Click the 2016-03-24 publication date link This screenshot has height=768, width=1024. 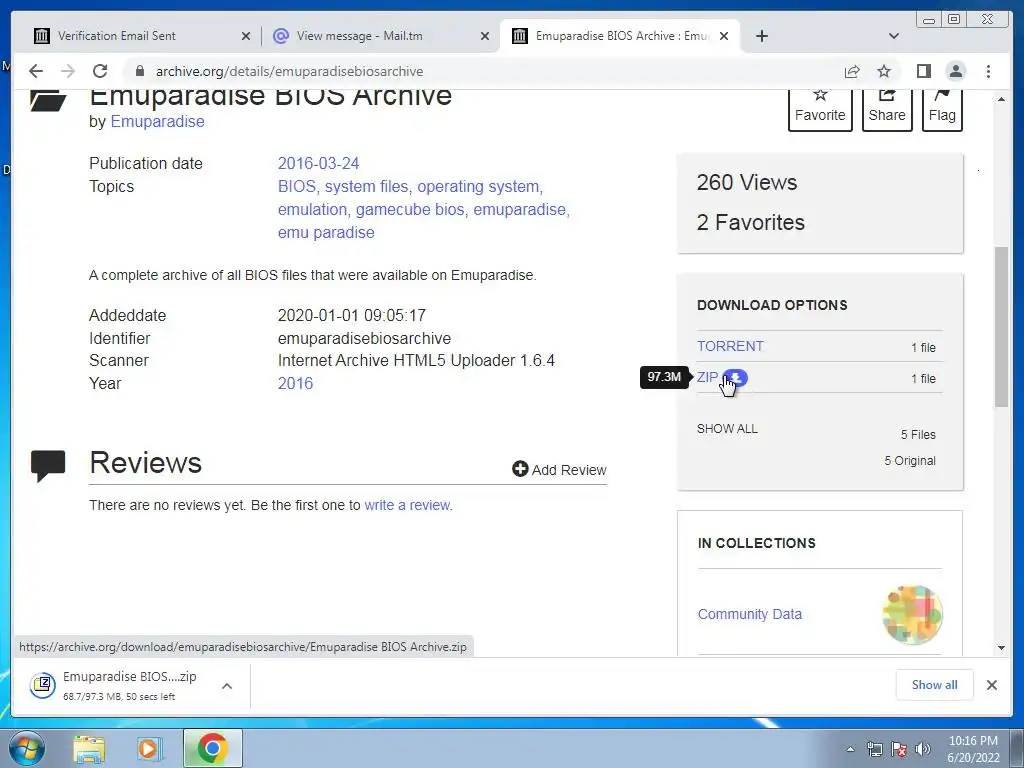[319, 163]
